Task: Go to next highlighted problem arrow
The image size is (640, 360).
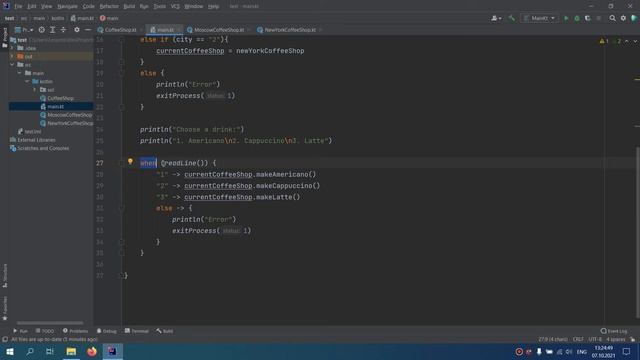Action: 635,41
